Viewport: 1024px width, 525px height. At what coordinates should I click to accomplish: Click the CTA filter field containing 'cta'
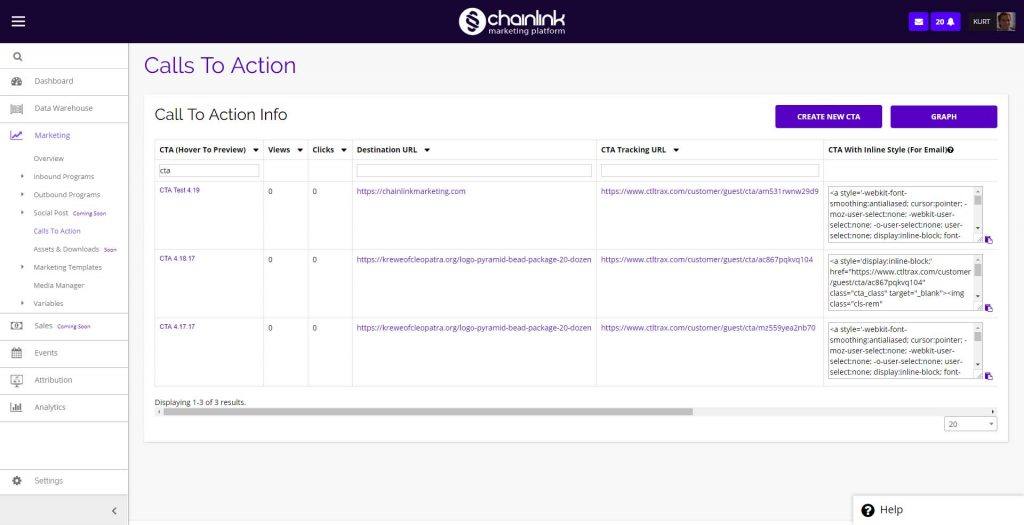[208, 171]
